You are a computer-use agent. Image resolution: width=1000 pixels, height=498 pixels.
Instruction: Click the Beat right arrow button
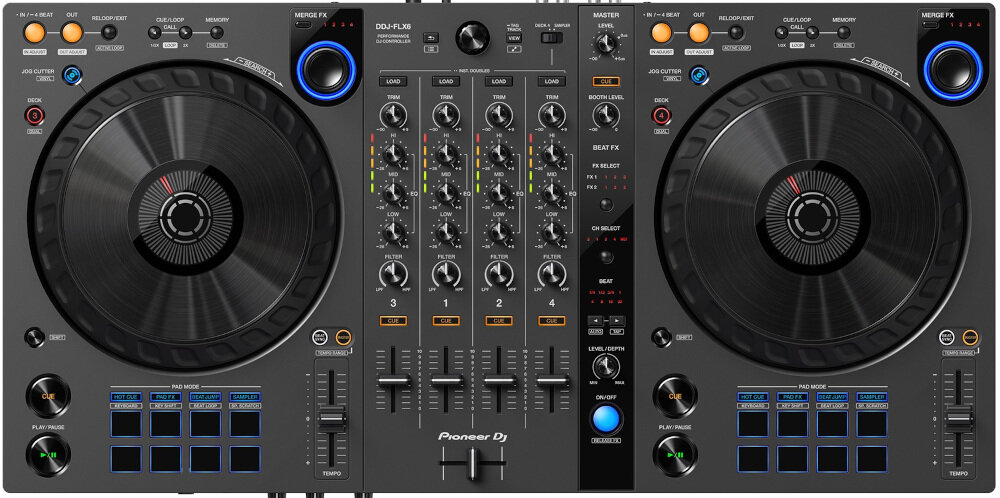617,321
